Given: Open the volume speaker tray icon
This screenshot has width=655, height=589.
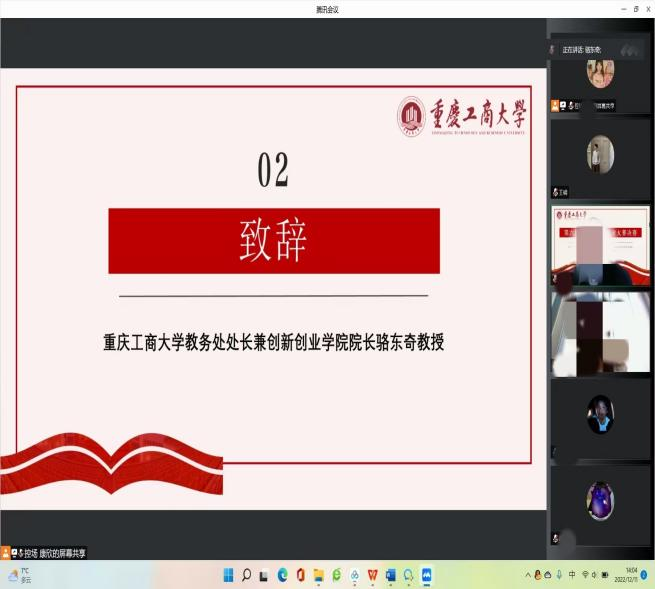Looking at the screenshot, I should coord(594,575).
